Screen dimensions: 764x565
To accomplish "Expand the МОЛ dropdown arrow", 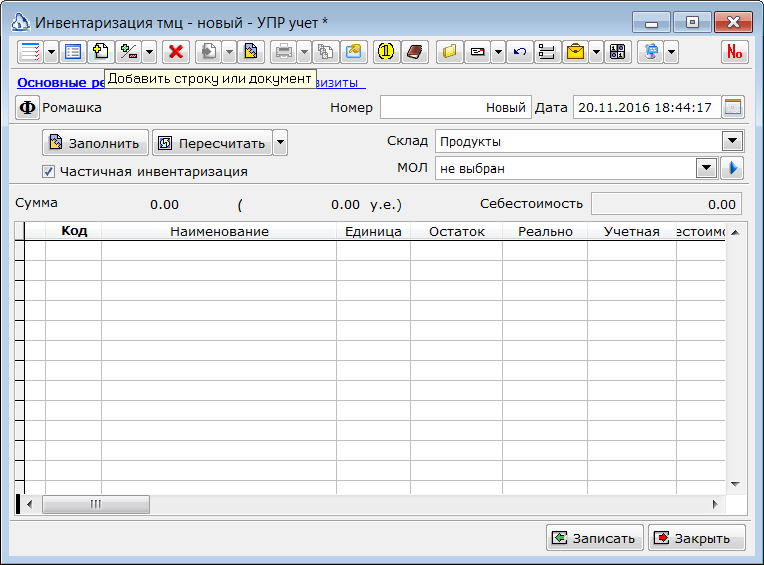I will tap(706, 169).
